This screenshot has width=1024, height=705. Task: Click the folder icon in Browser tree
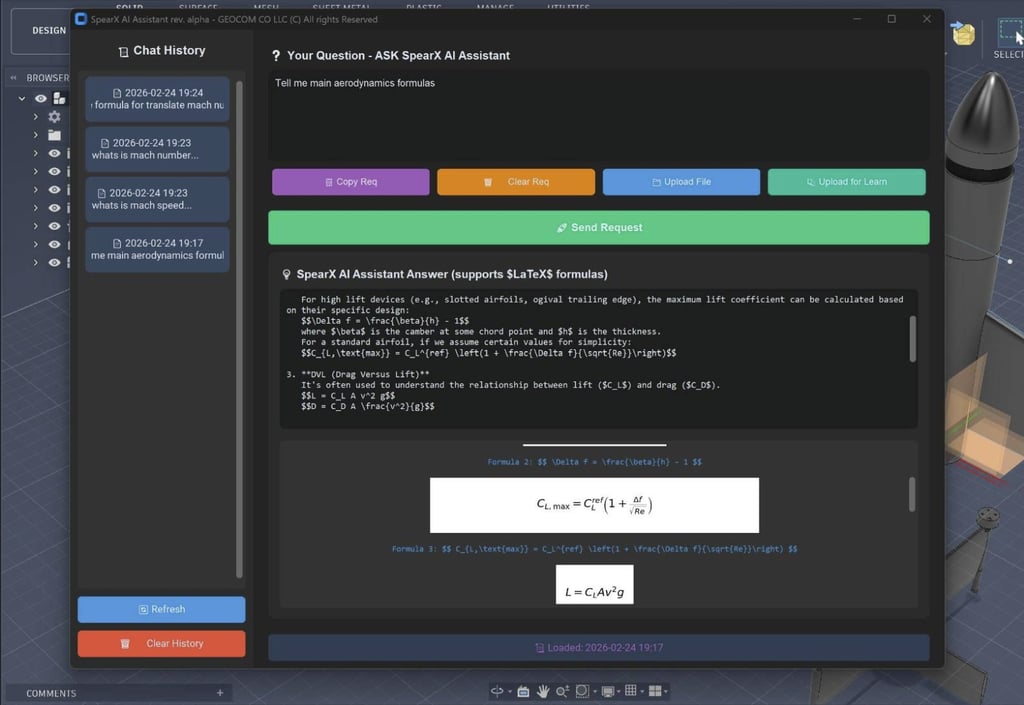[54, 135]
